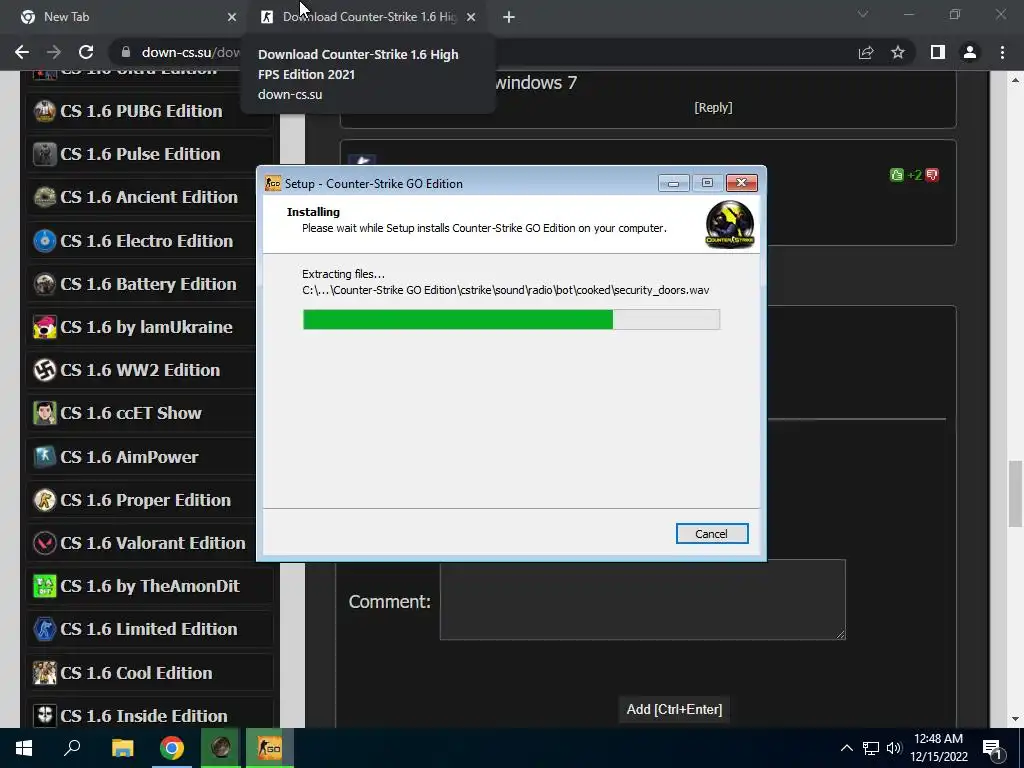Screen dimensions: 1024x768
Task: Open the CS 1.6 WW2 Edition icon
Action: [44, 370]
